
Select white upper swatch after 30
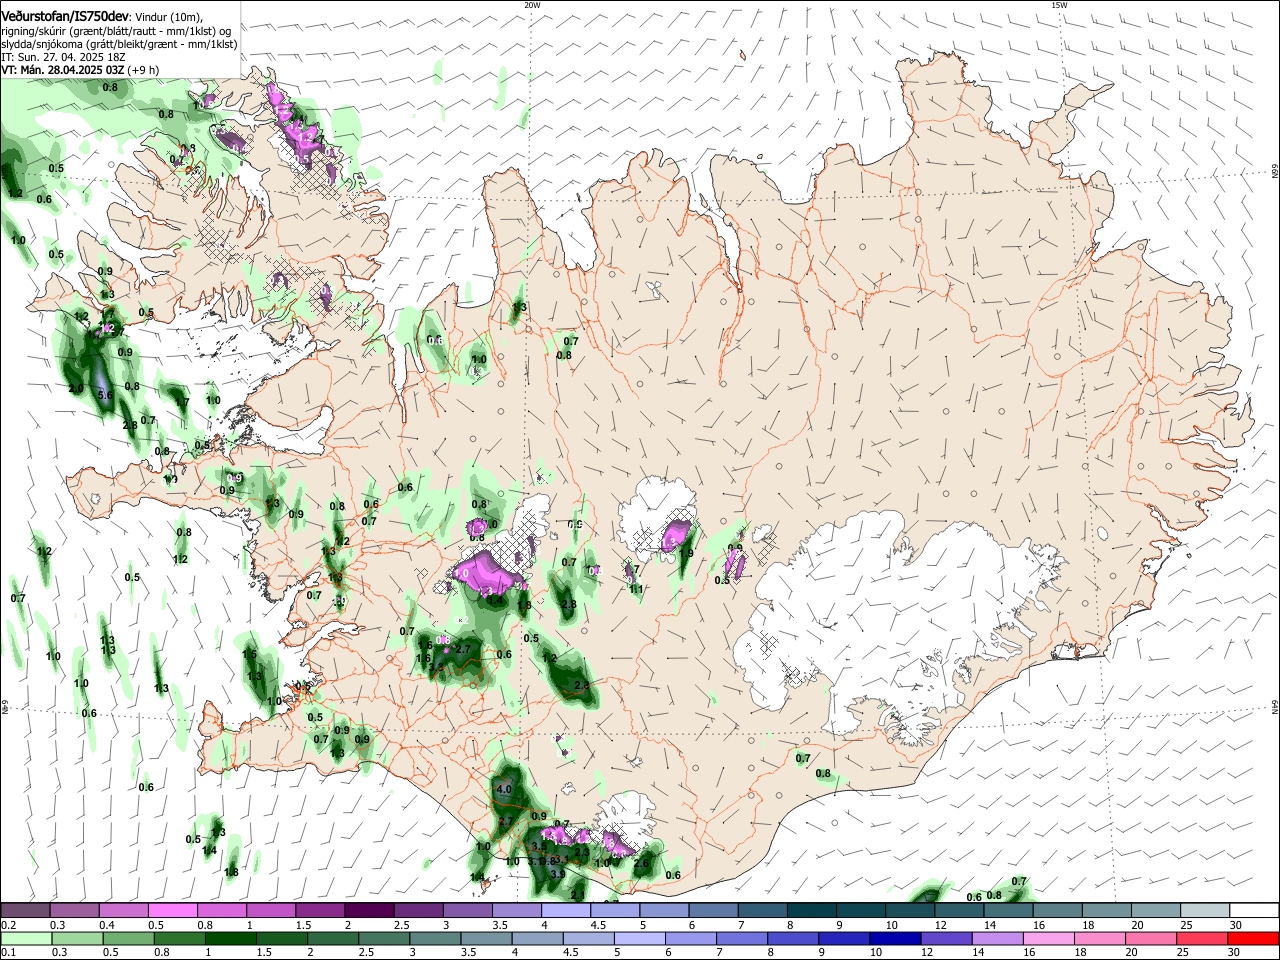[1253, 910]
